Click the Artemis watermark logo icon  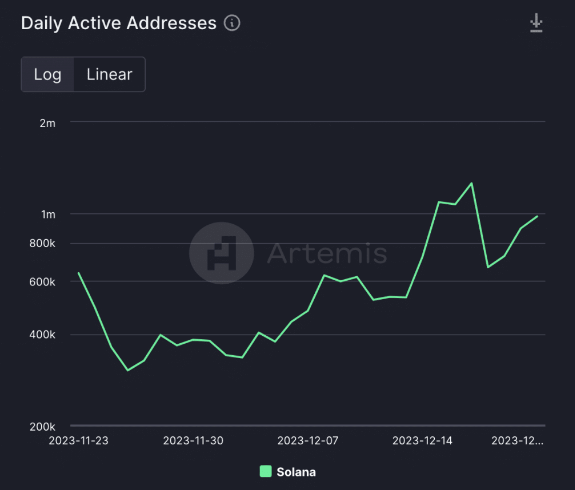(221, 253)
